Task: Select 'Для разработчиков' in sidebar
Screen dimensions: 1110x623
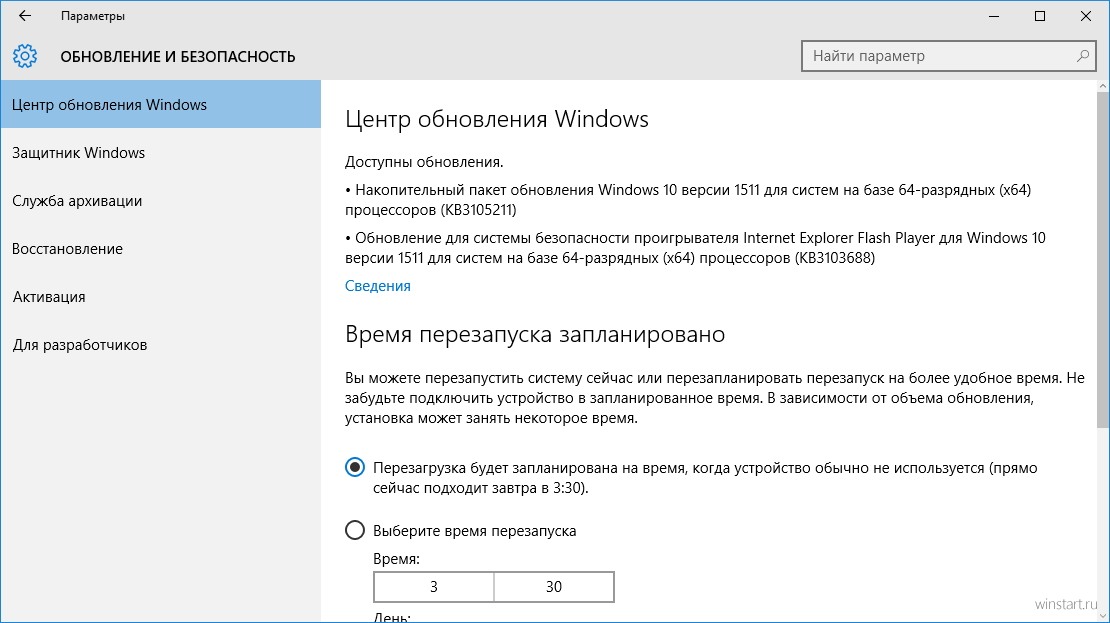Action: point(161,345)
